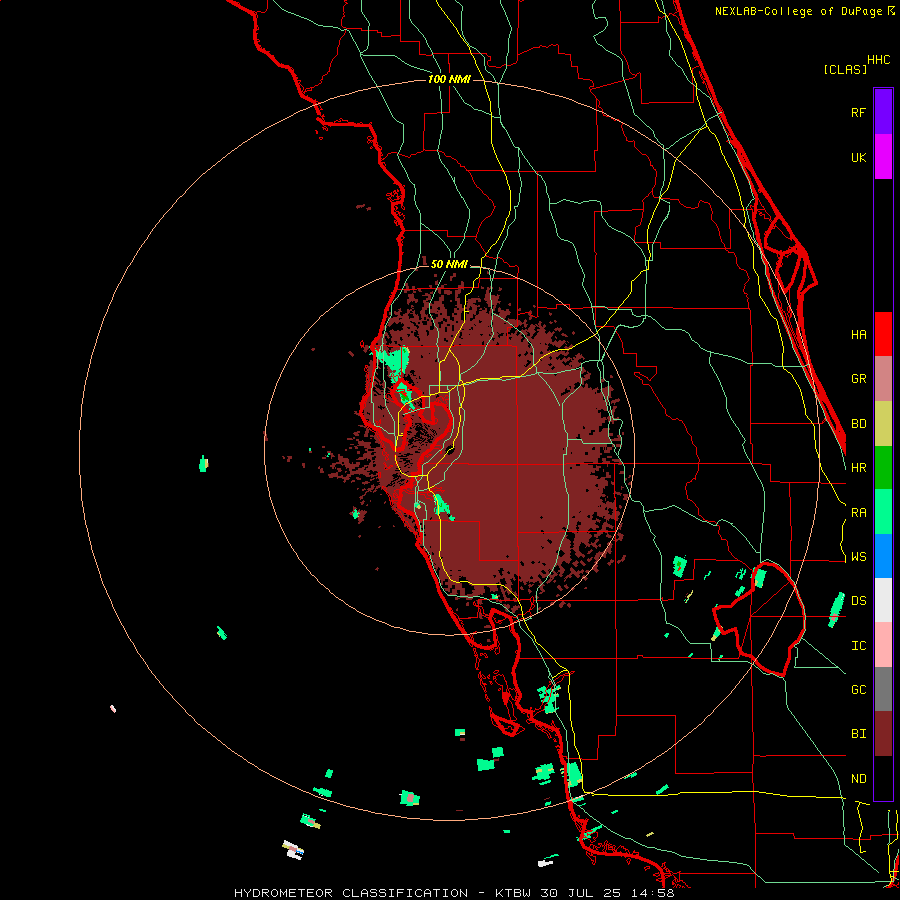Screen dimensions: 900x900
Task: Click the "KTBW" station identifier in caption
Action: (512, 893)
